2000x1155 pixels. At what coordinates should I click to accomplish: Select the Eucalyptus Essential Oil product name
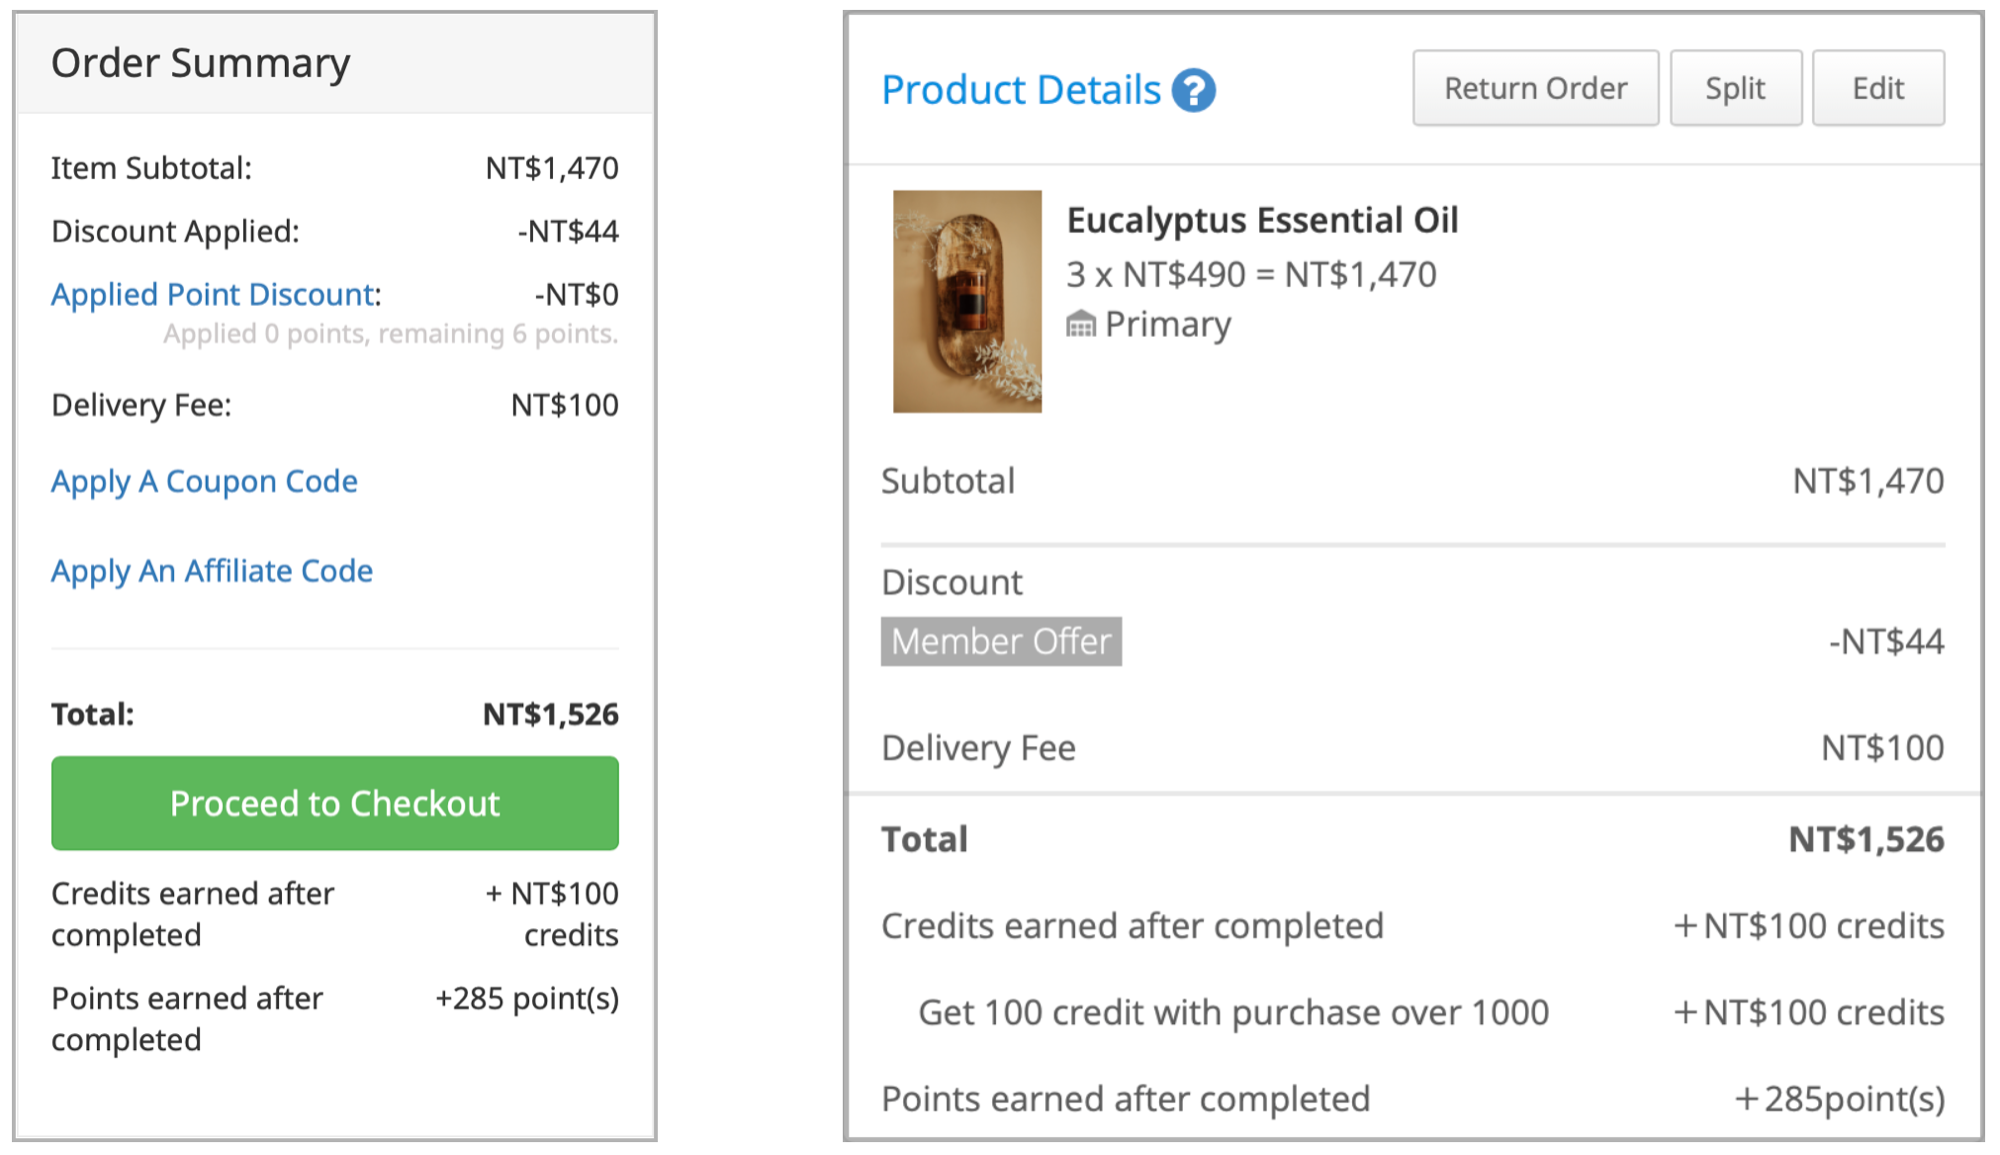pyautogui.click(x=1262, y=220)
